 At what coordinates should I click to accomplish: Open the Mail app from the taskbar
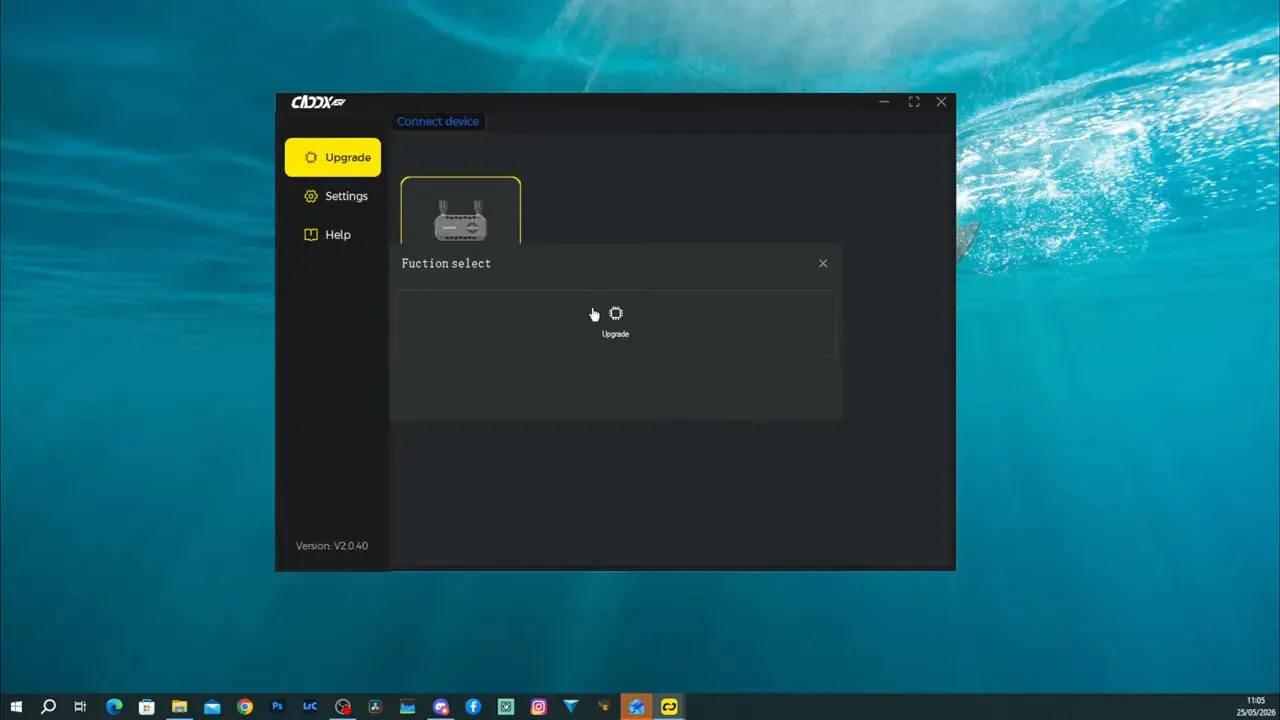click(212, 707)
